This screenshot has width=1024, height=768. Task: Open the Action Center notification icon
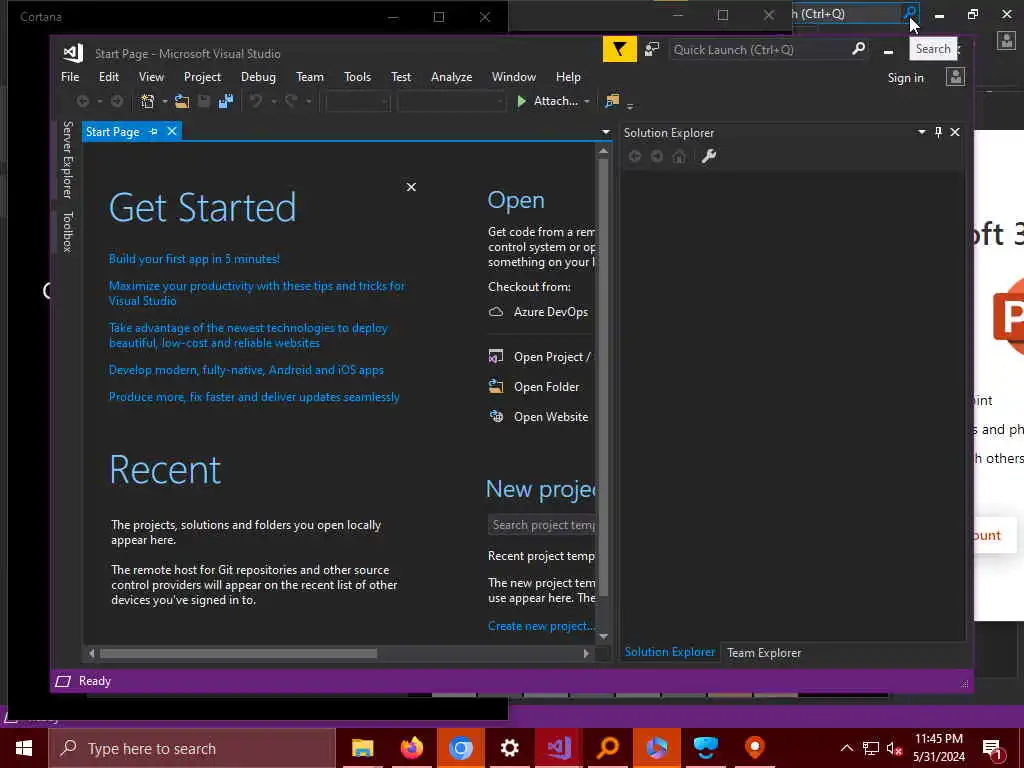992,749
